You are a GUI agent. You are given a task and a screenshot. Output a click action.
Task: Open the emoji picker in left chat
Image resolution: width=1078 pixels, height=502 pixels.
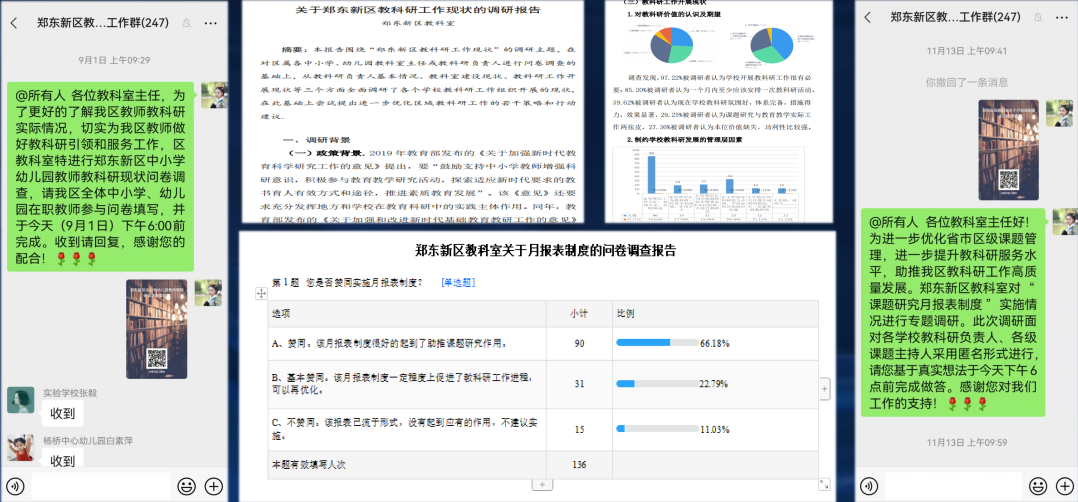pos(186,486)
